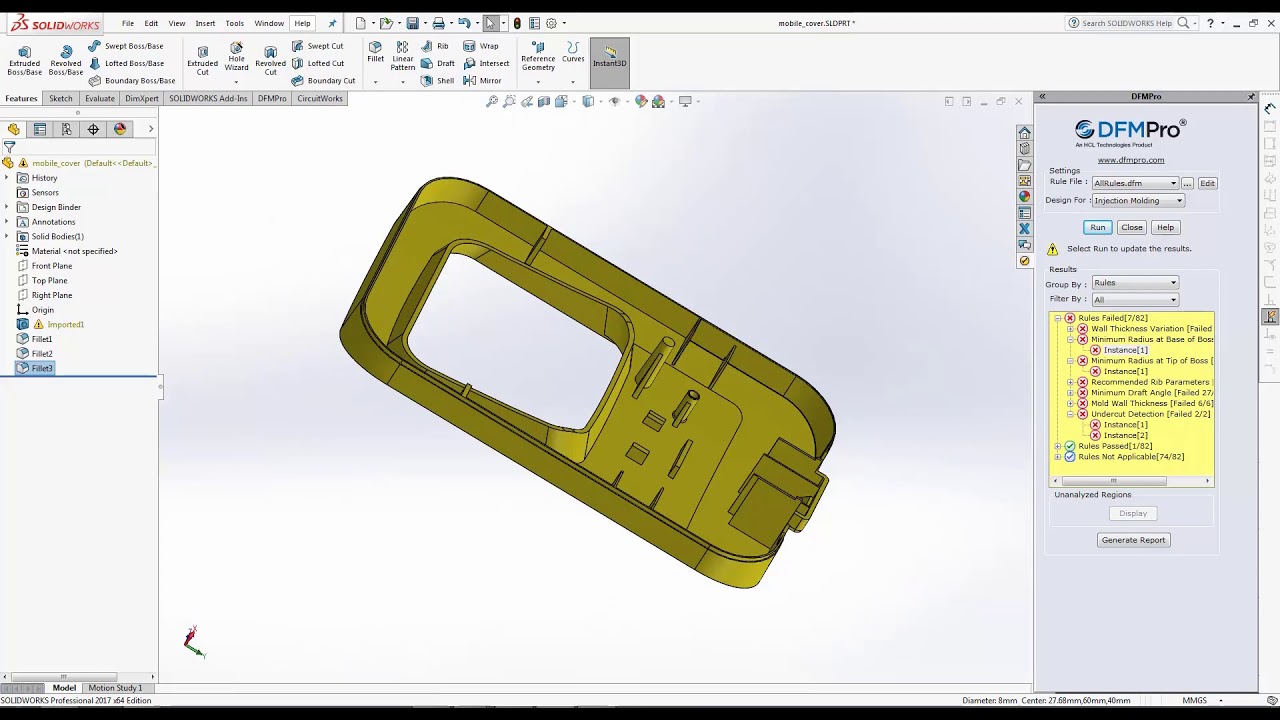This screenshot has width=1280, height=720.
Task: Toggle the Instant3D mode button
Action: [609, 57]
